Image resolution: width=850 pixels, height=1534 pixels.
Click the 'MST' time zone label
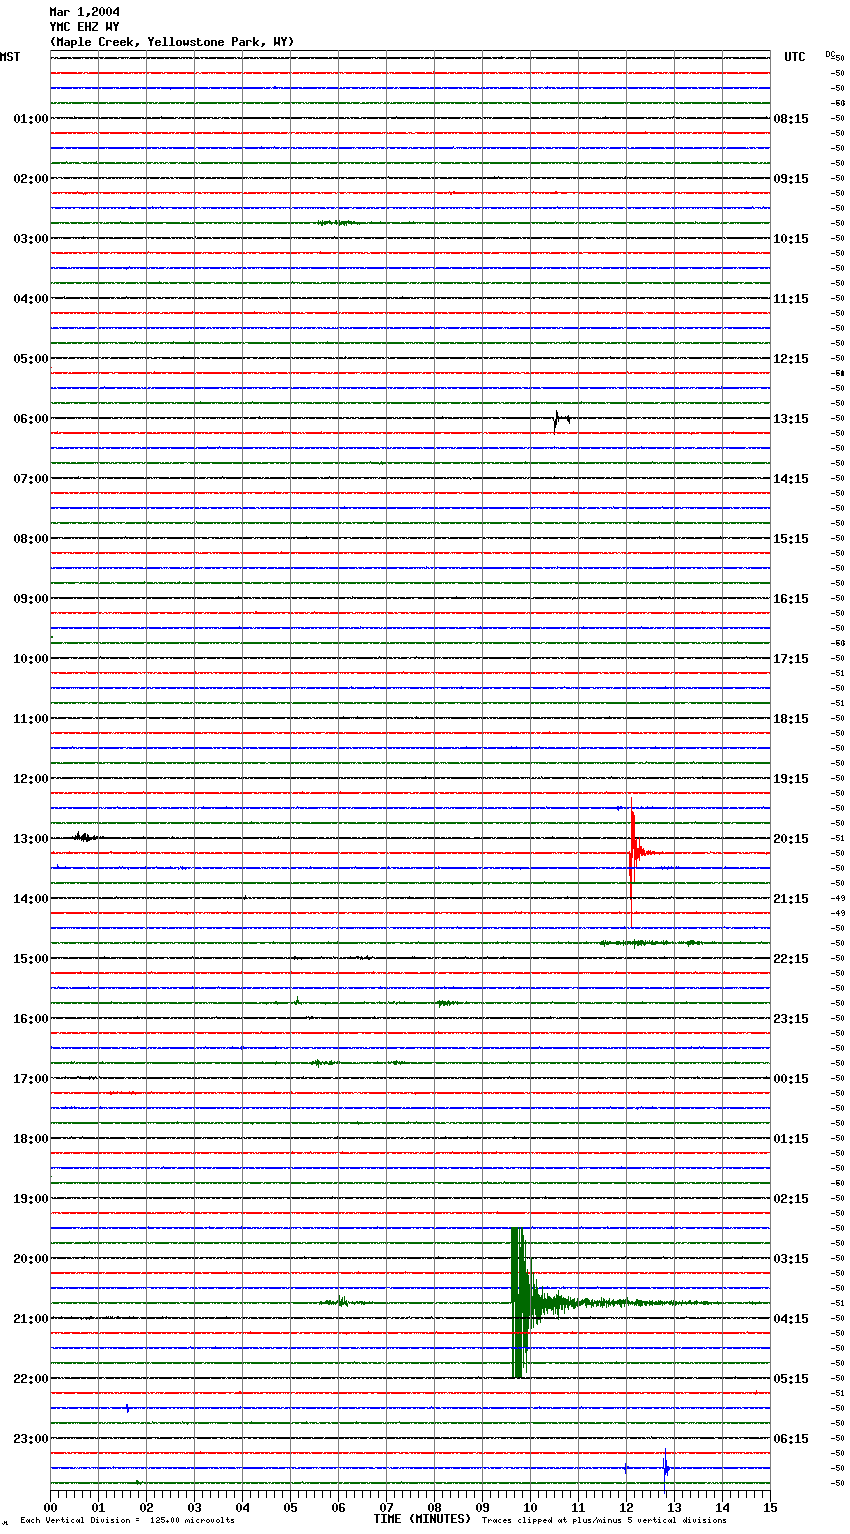10,57
